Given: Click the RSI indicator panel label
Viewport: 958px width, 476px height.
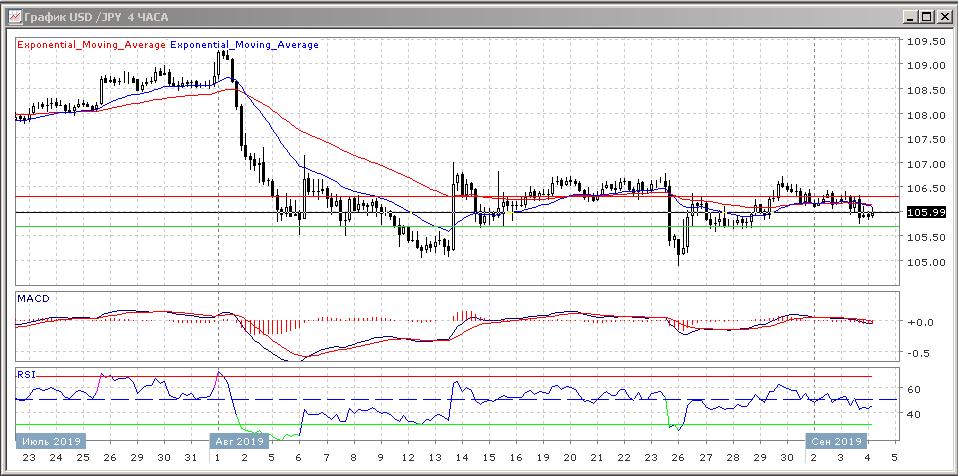Looking at the screenshot, I should tap(27, 374).
